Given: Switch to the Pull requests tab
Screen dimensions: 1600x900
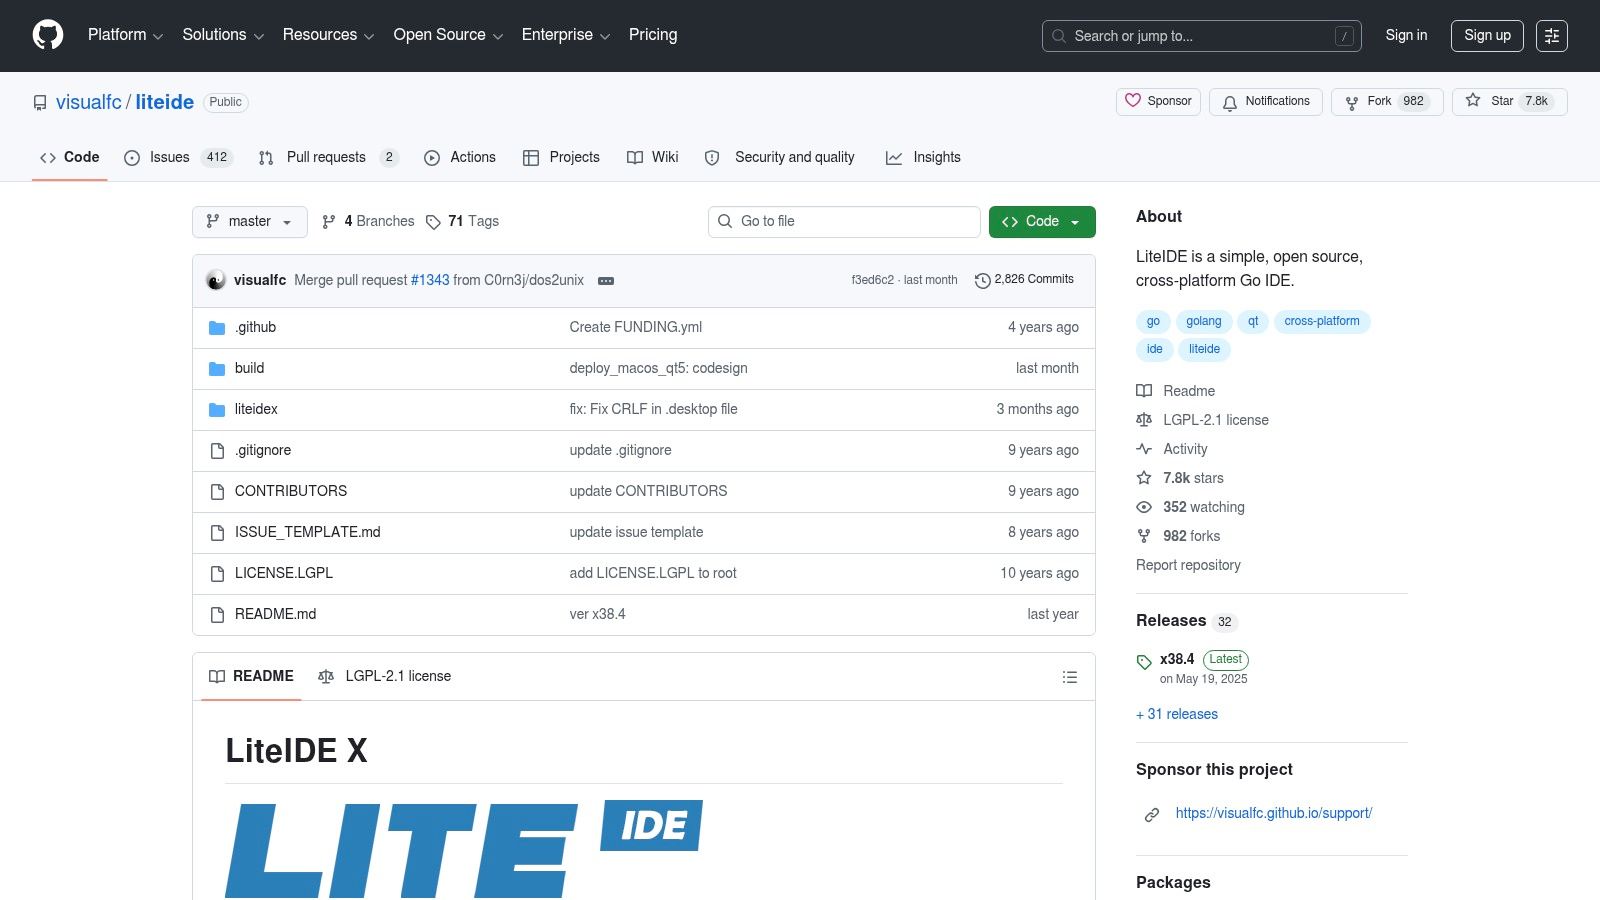Looking at the screenshot, I should (328, 158).
